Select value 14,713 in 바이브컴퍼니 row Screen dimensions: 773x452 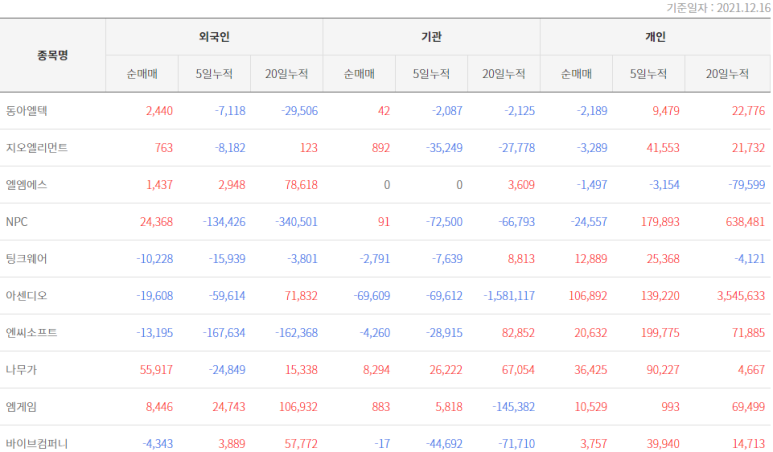[x=748, y=444]
